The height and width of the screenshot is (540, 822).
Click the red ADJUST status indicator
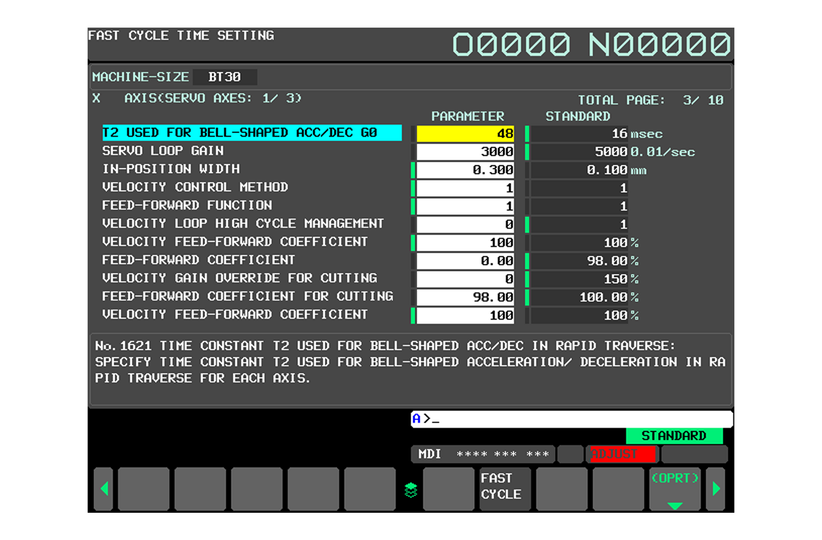[619, 454]
